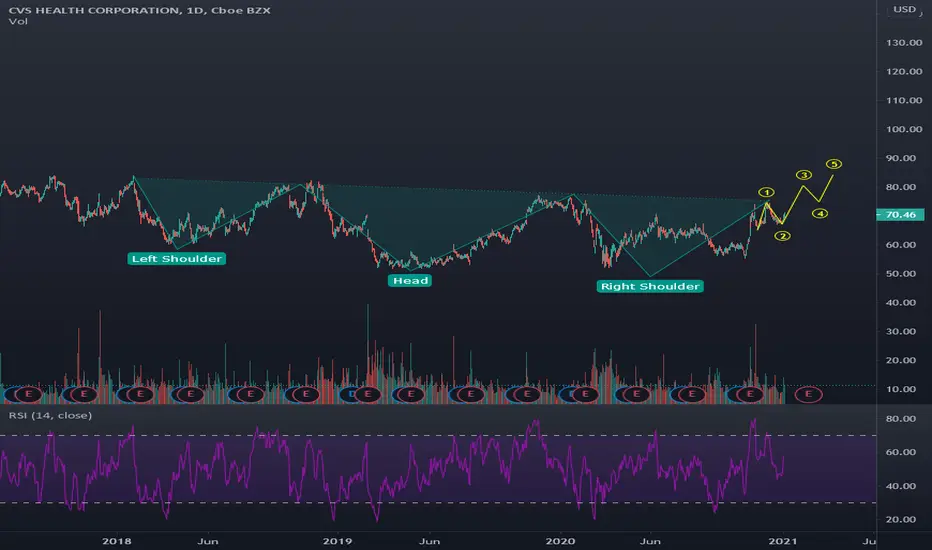The height and width of the screenshot is (550, 932).
Task: Click the 10.00 price scale label
Action: (900, 389)
